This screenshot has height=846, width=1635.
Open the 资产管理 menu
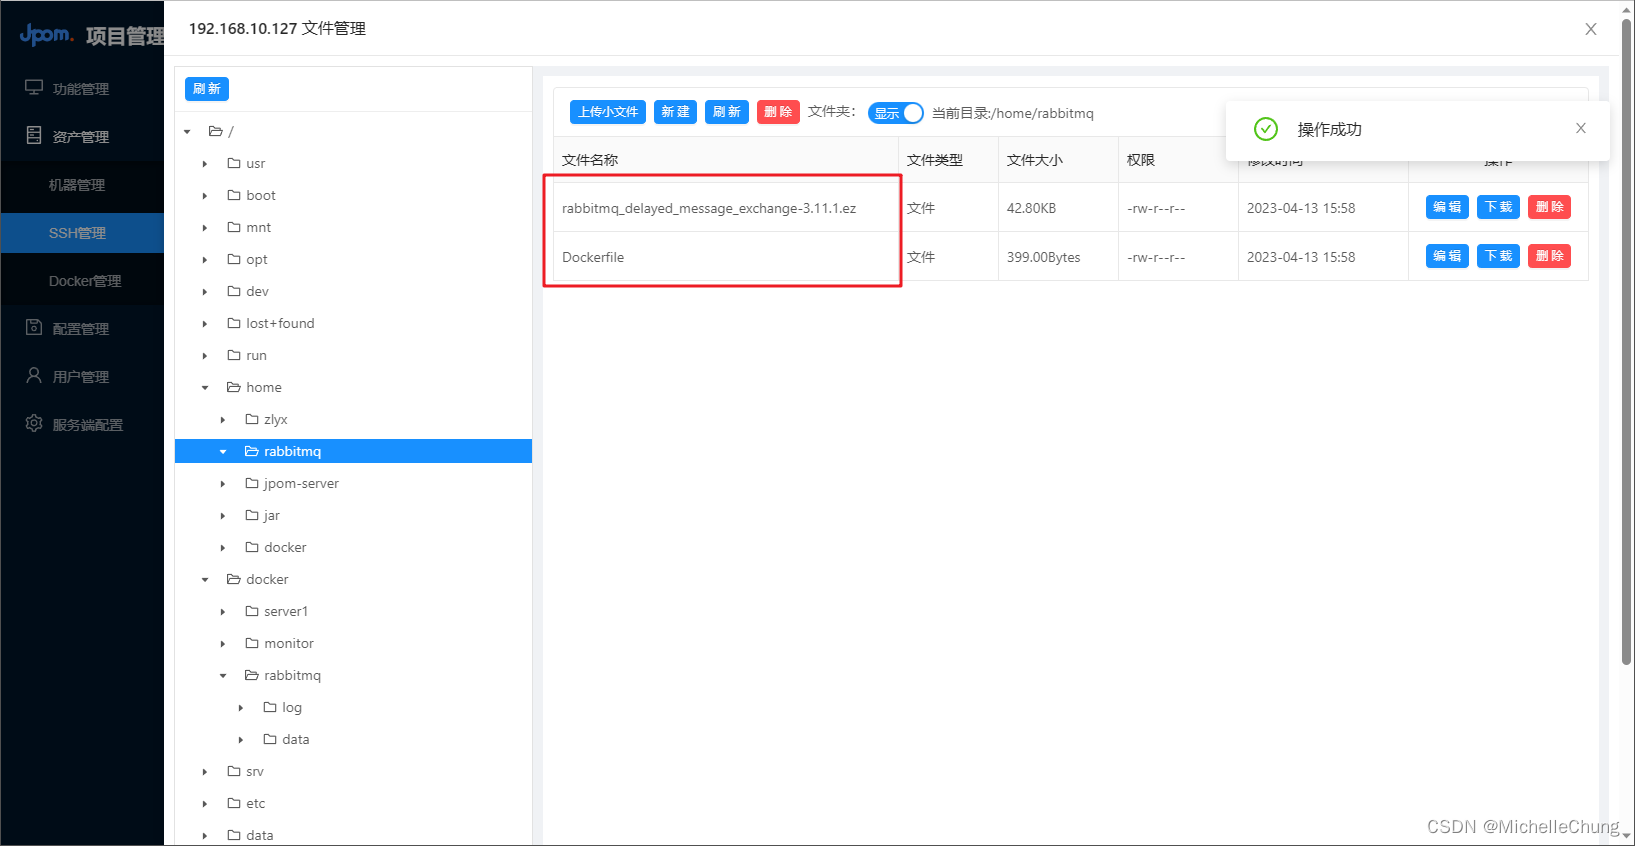click(82, 137)
